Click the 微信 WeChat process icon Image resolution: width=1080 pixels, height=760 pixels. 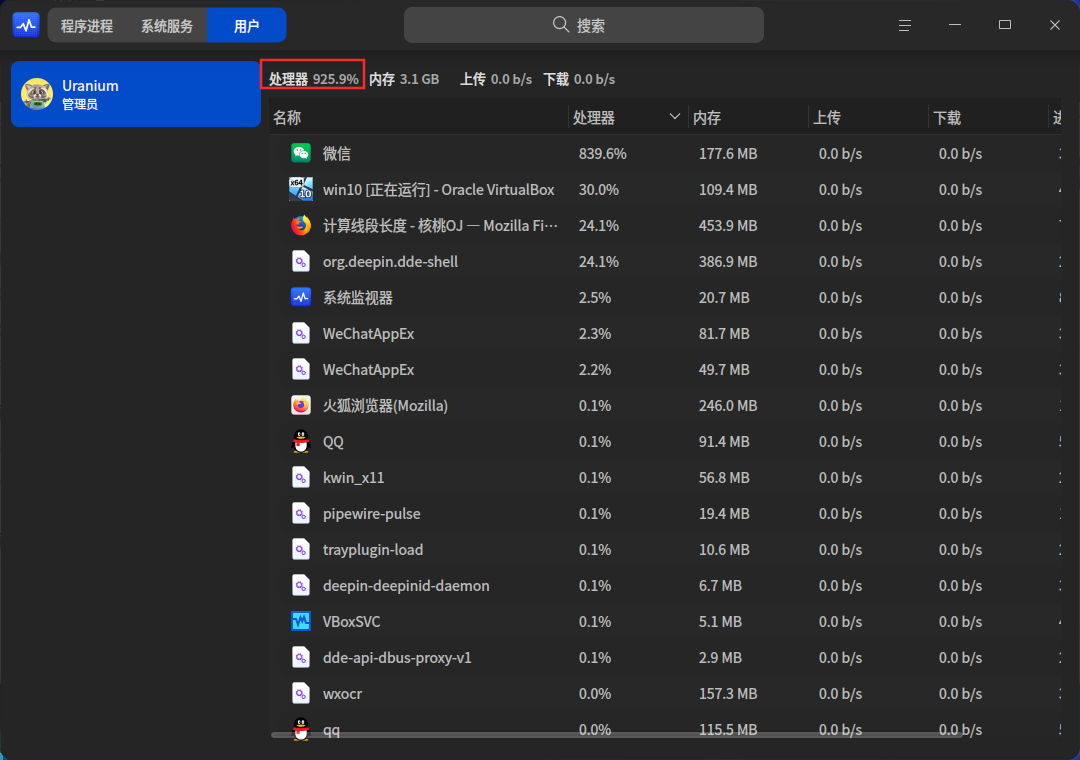click(301, 153)
